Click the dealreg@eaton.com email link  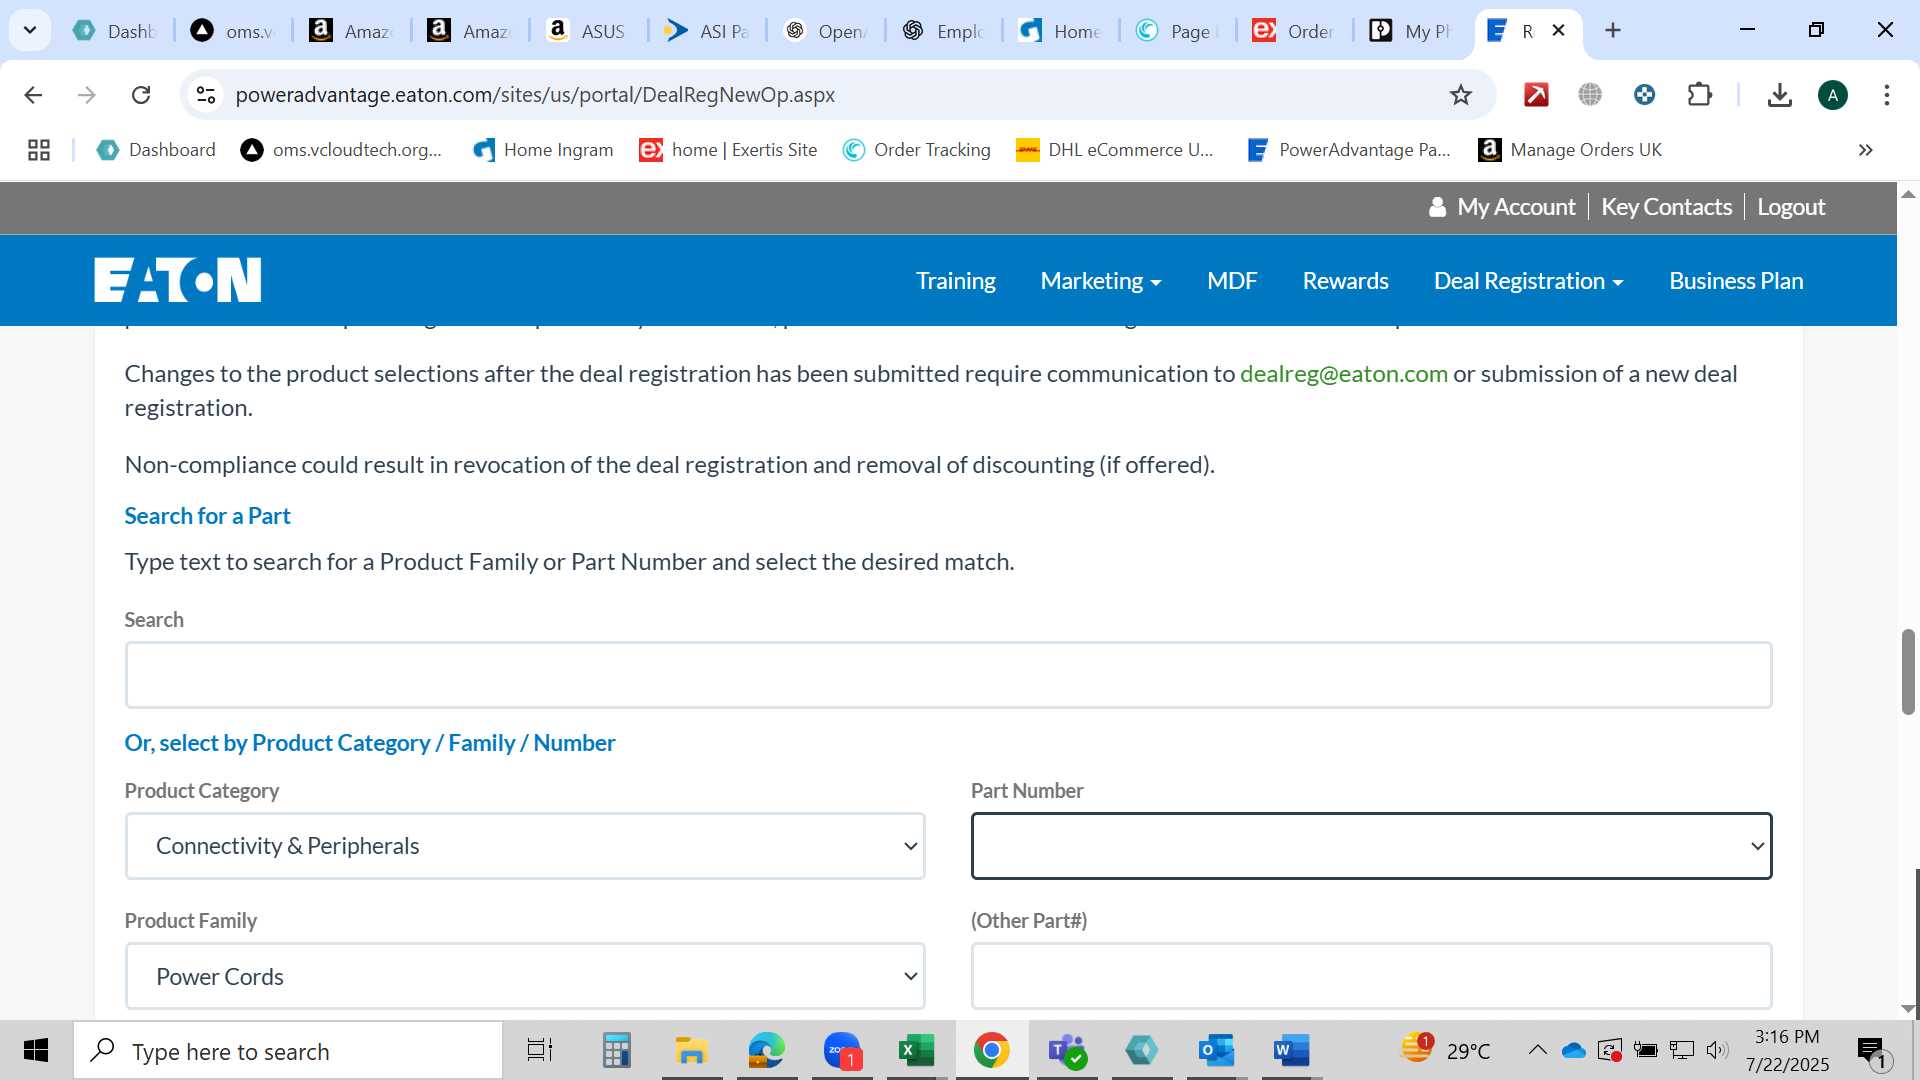[1343, 374]
